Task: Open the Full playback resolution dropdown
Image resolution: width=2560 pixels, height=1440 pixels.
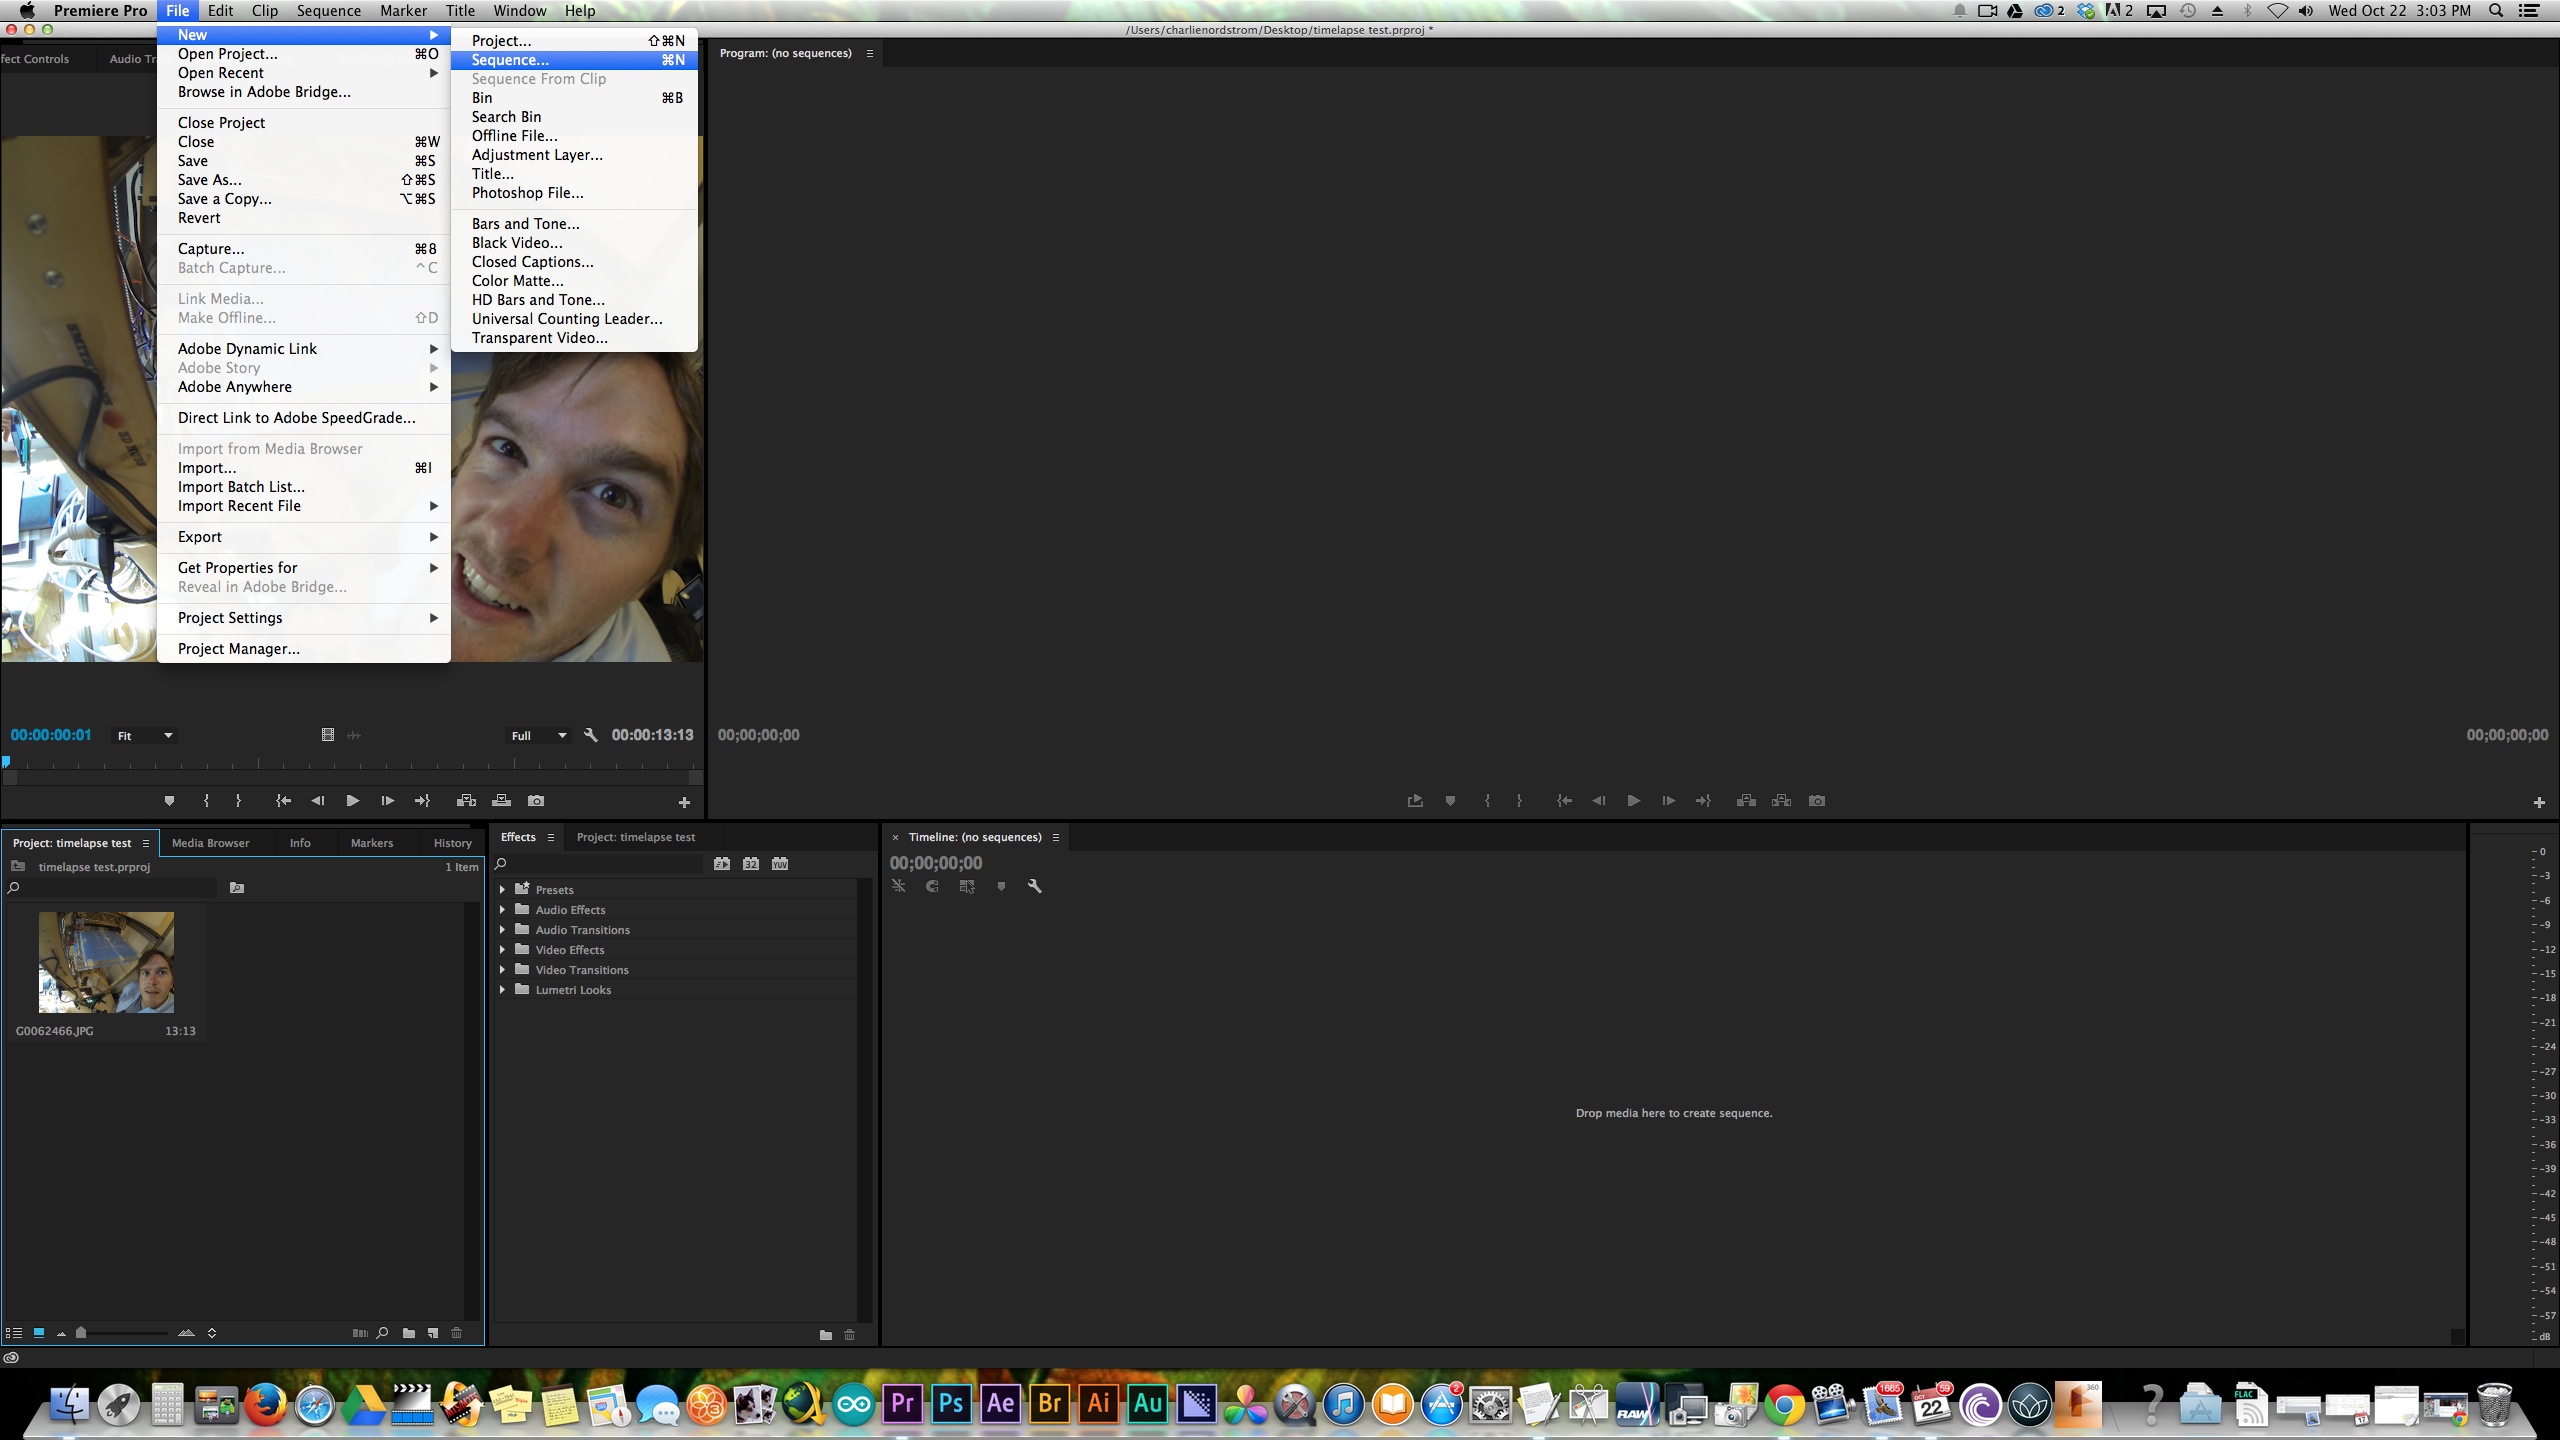Action: coord(539,735)
